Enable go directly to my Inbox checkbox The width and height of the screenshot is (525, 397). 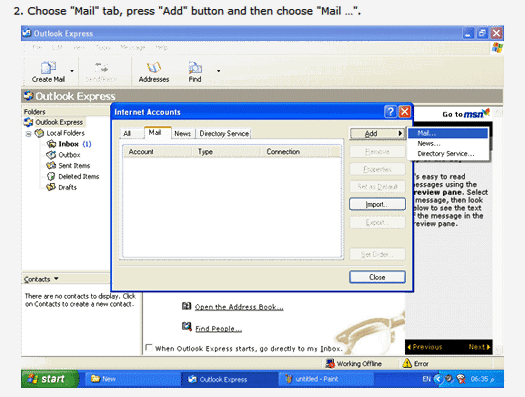tap(149, 347)
